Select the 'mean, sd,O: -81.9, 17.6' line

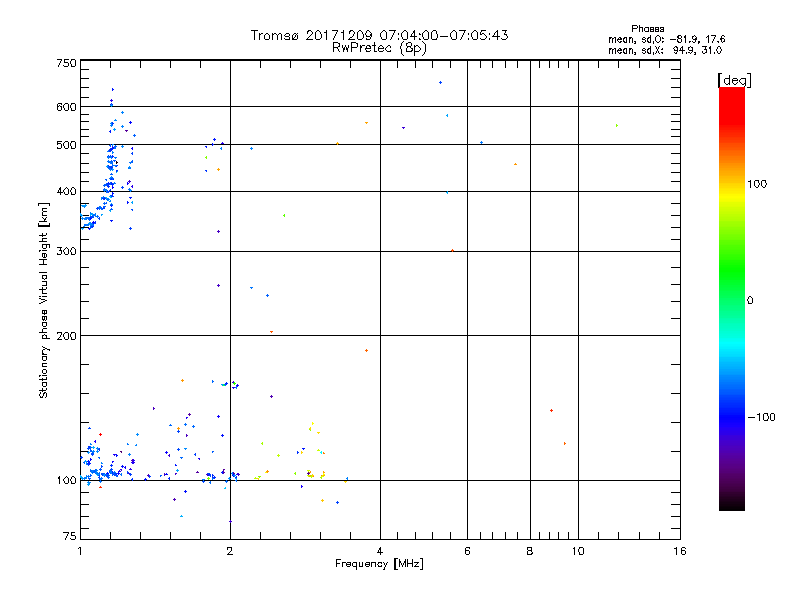coord(666,39)
